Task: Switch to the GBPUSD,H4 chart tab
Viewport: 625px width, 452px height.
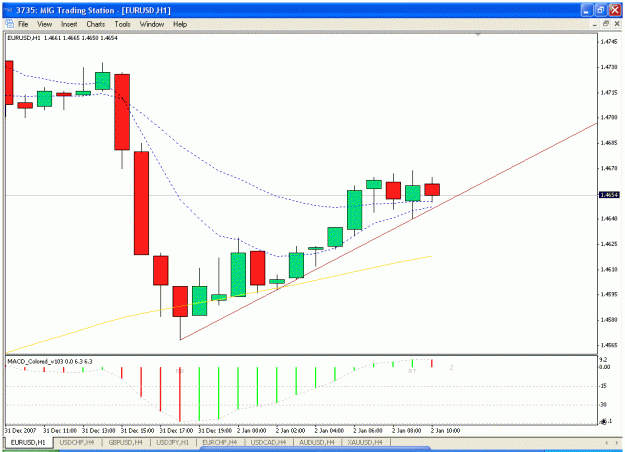Action: pos(126,442)
